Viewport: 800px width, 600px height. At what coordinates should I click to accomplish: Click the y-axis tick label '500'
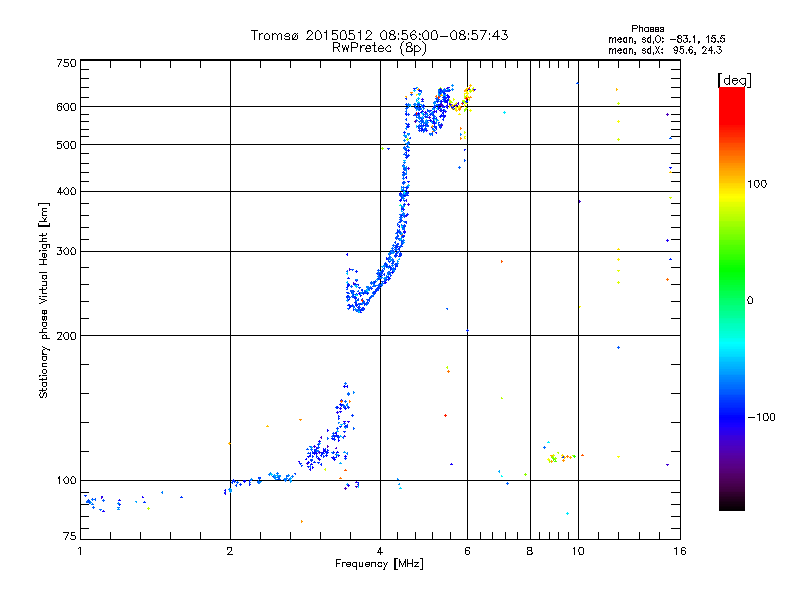(67, 145)
